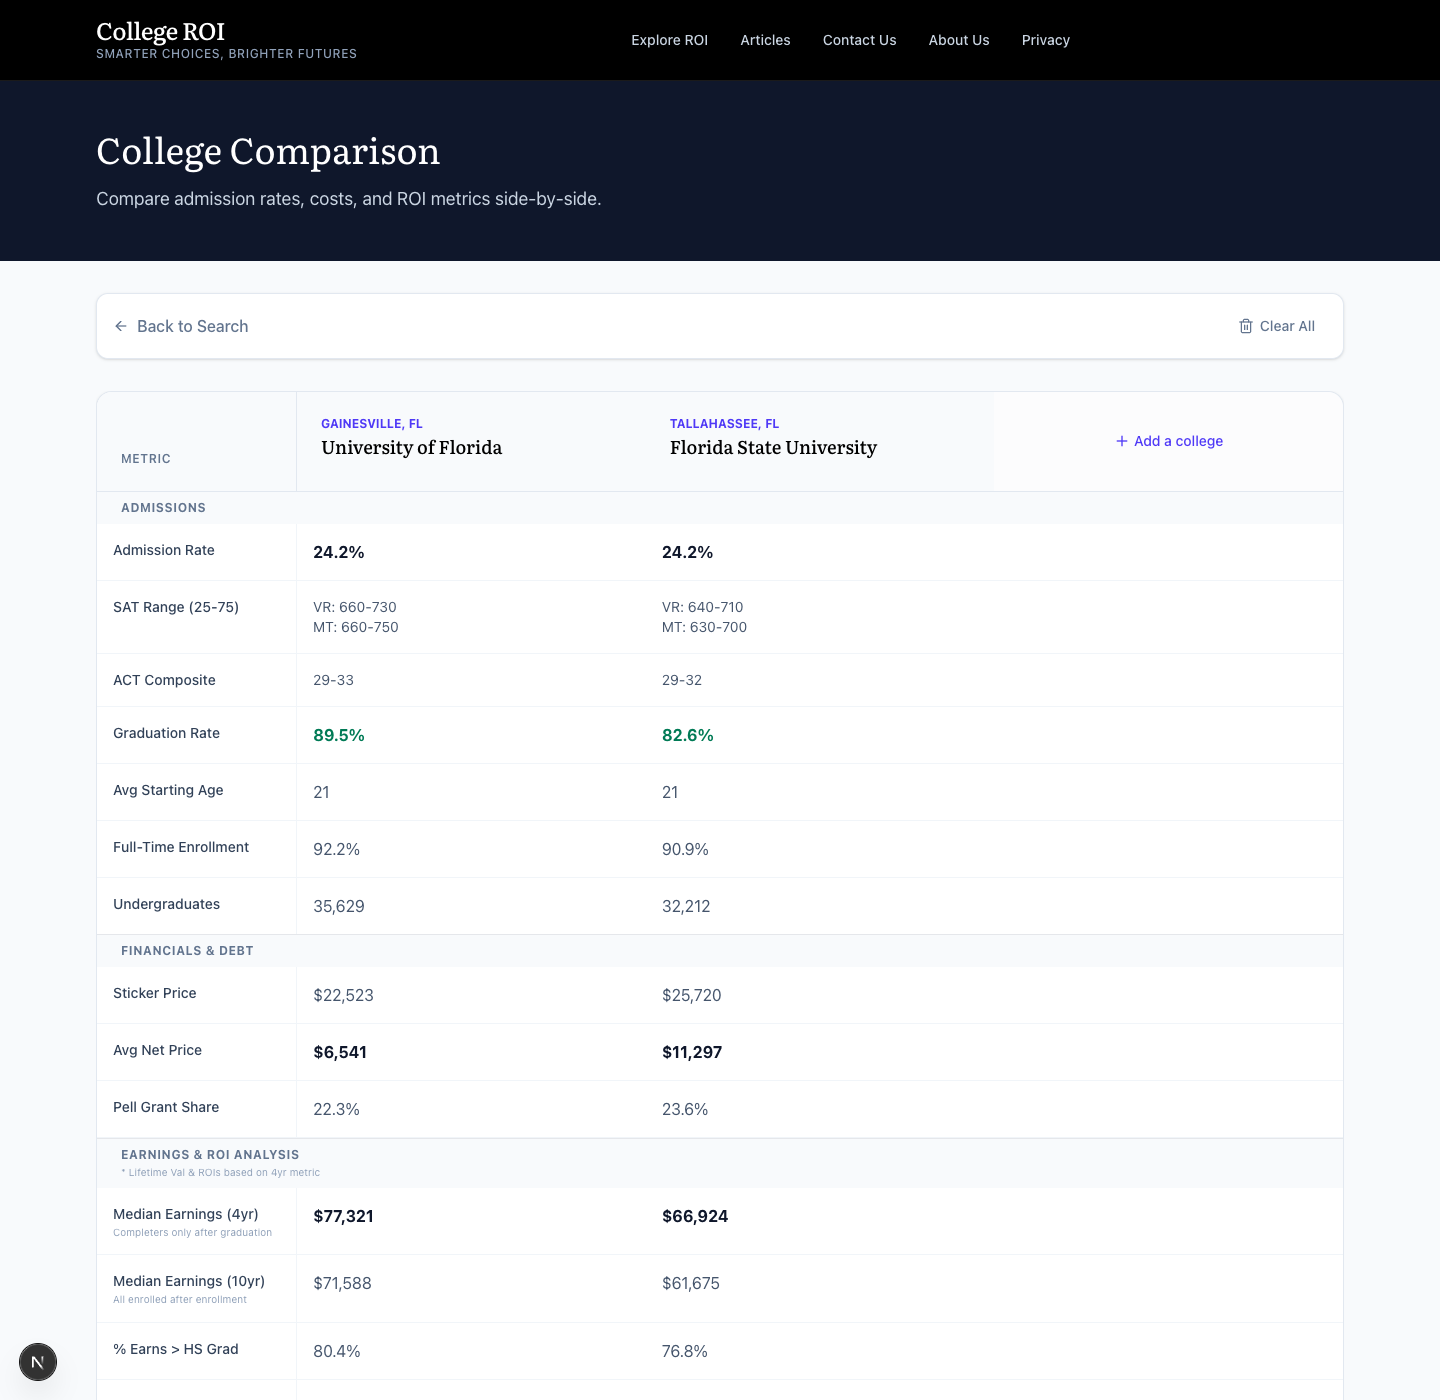1440x1400 pixels.
Task: Click the Avg Starting Age row label
Action: (168, 790)
